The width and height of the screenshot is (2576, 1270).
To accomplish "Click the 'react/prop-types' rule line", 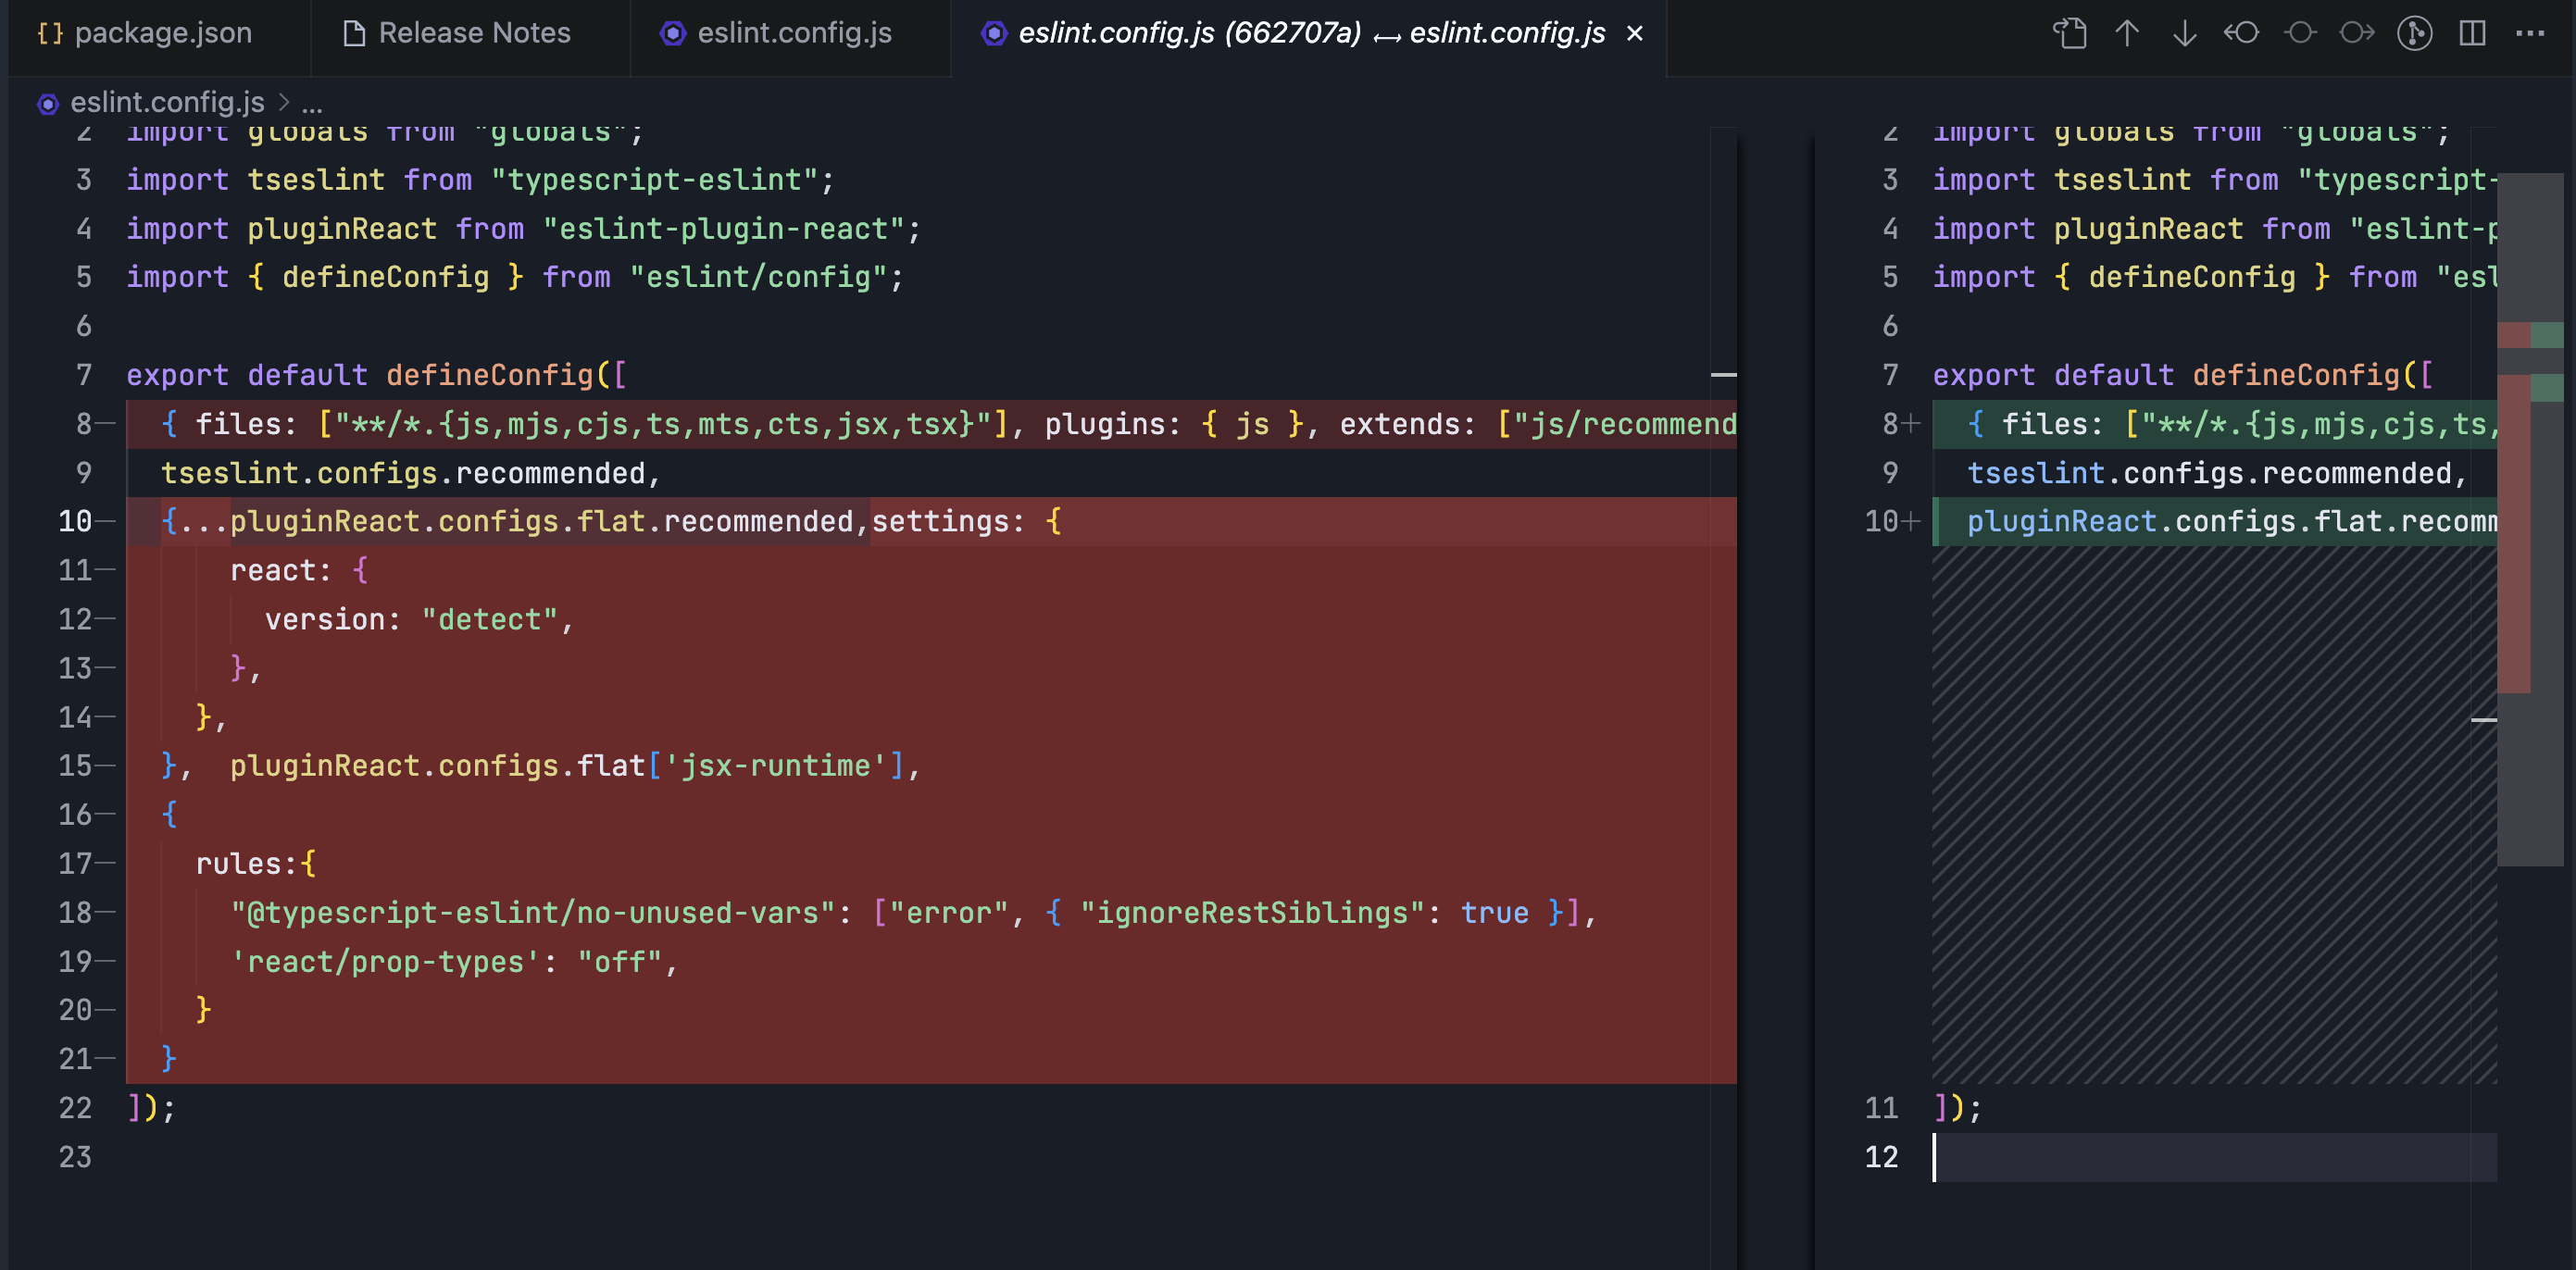I will click(x=454, y=962).
